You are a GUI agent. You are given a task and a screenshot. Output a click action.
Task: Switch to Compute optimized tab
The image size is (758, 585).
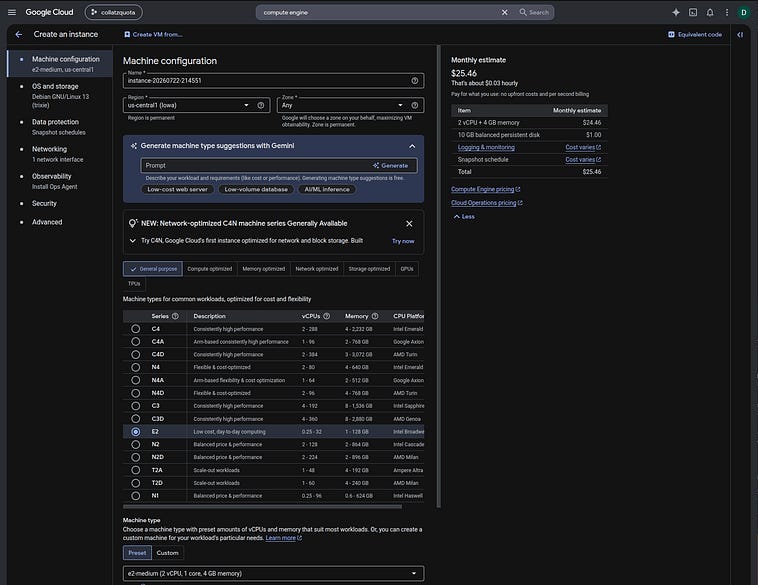tap(209, 269)
